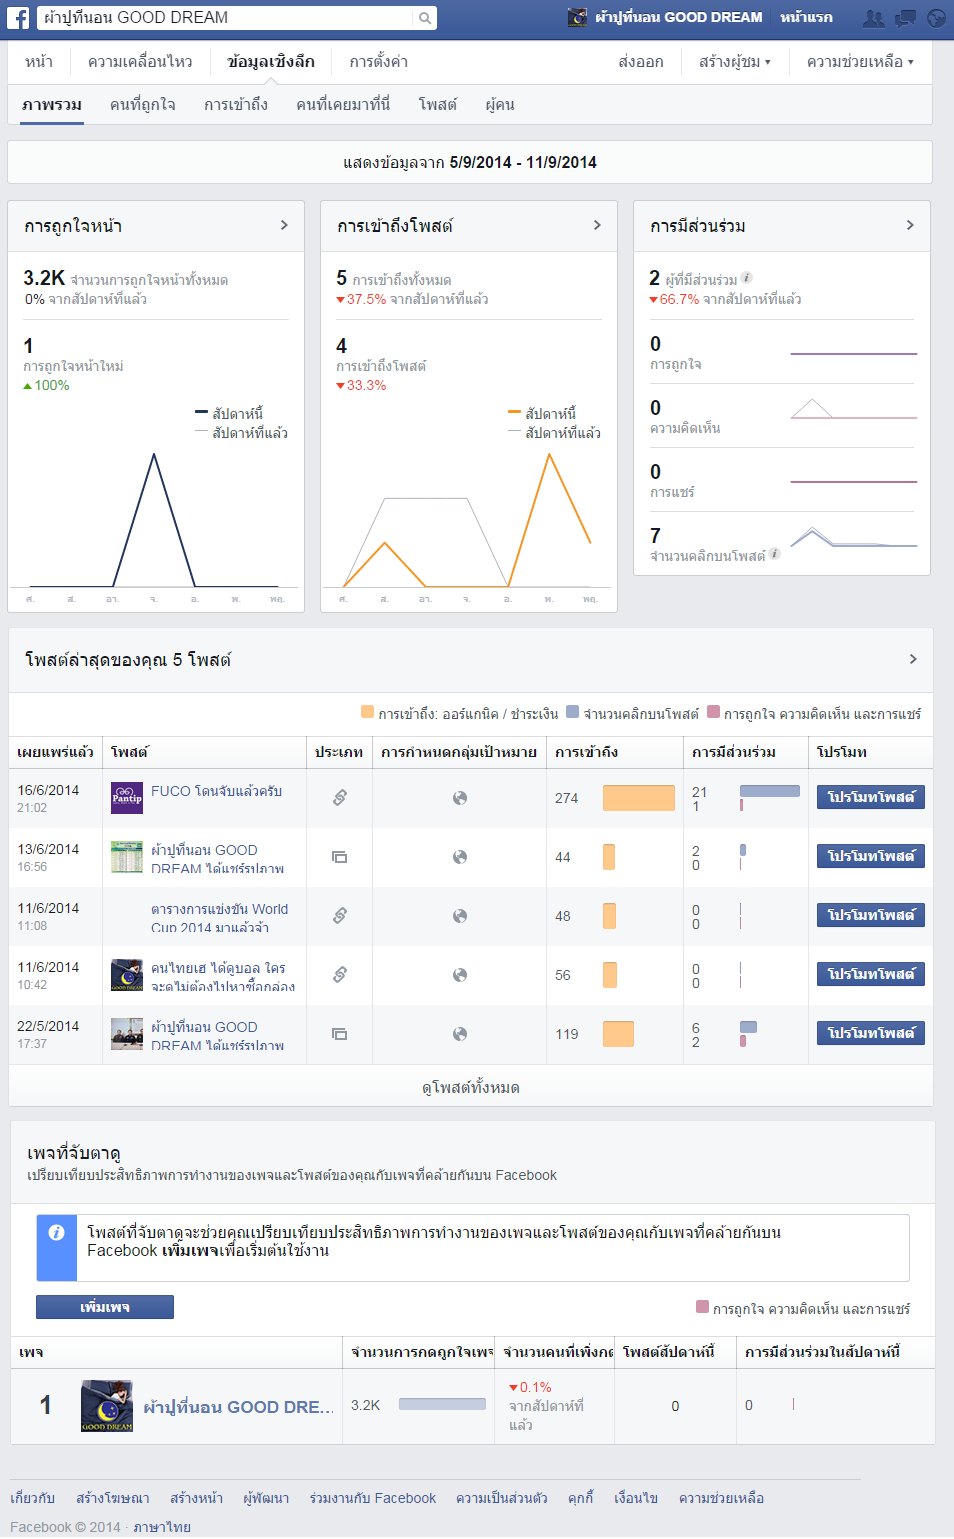Viewport: 954px width, 1539px height.
Task: Open thumbnail of 11/6/2014 10:42 post
Action: click(x=127, y=975)
